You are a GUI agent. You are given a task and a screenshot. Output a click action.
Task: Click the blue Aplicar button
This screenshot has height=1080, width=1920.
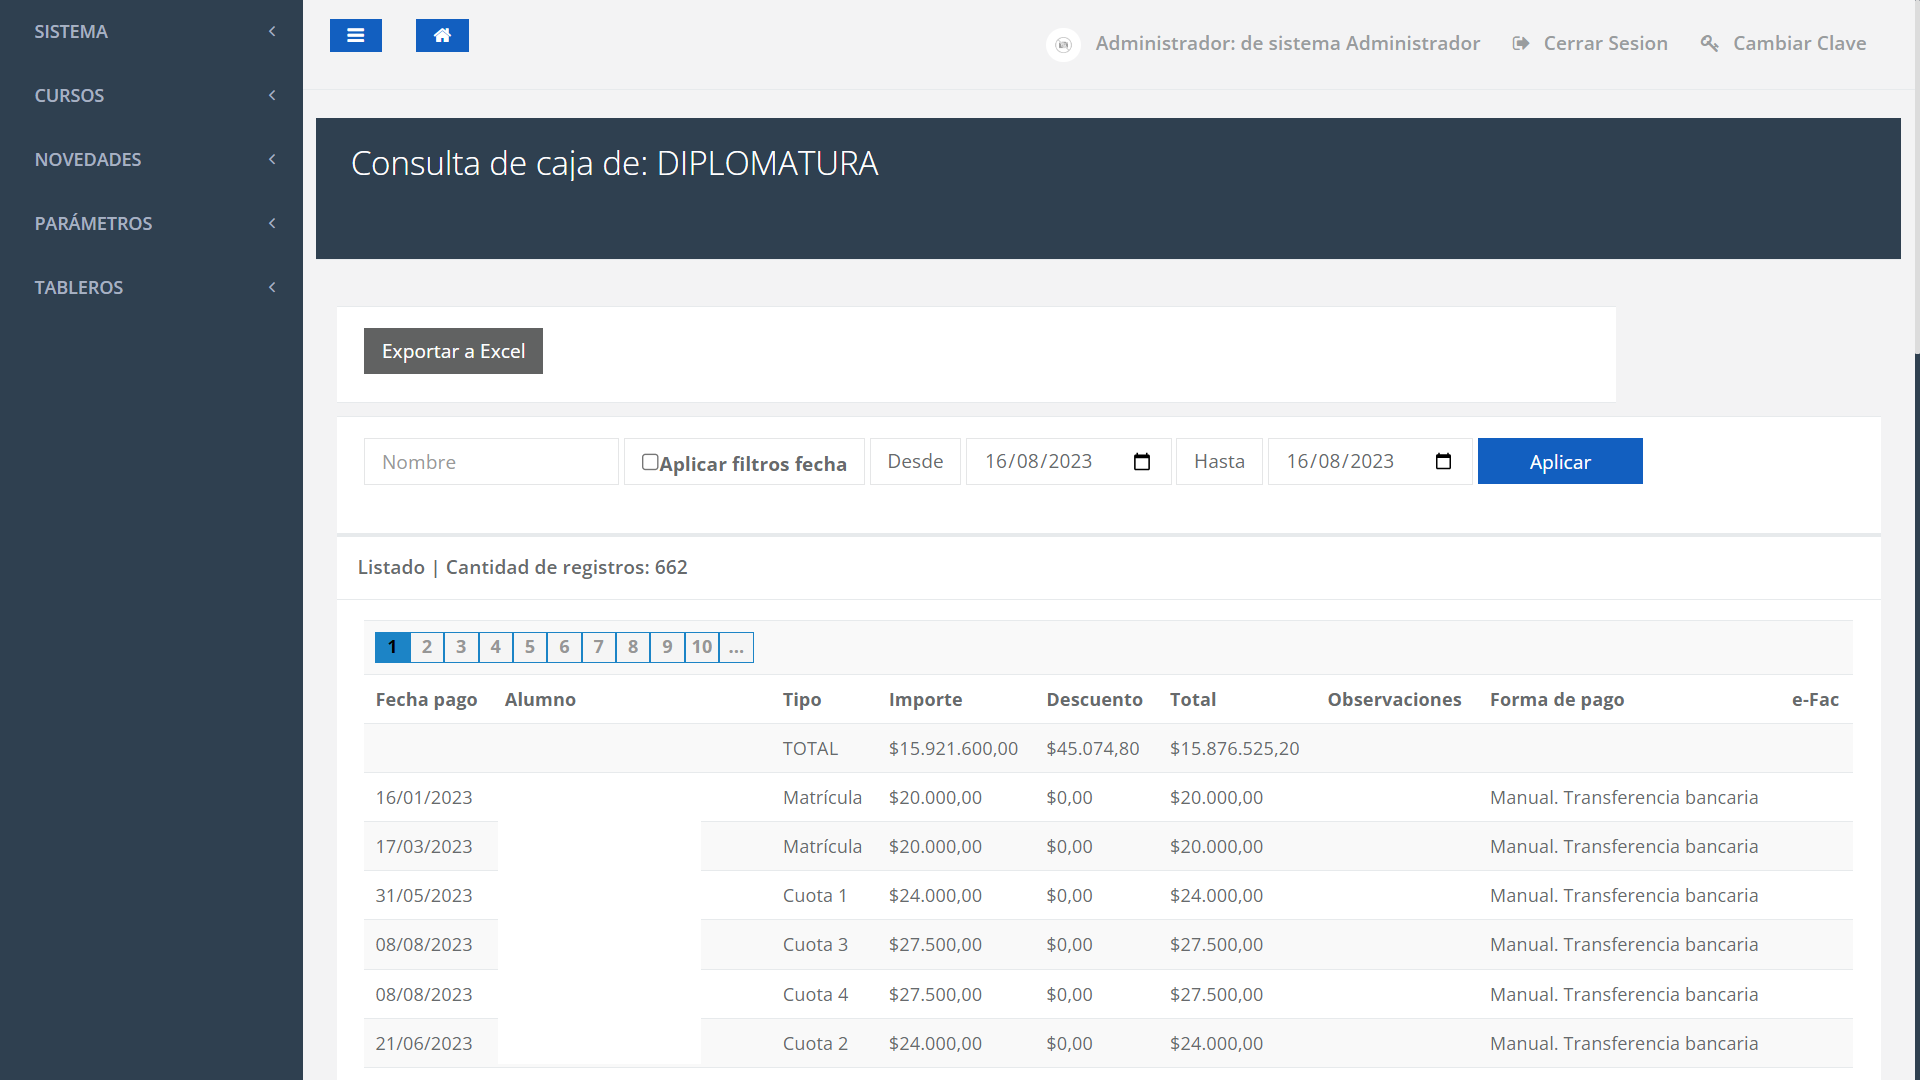[1560, 461]
